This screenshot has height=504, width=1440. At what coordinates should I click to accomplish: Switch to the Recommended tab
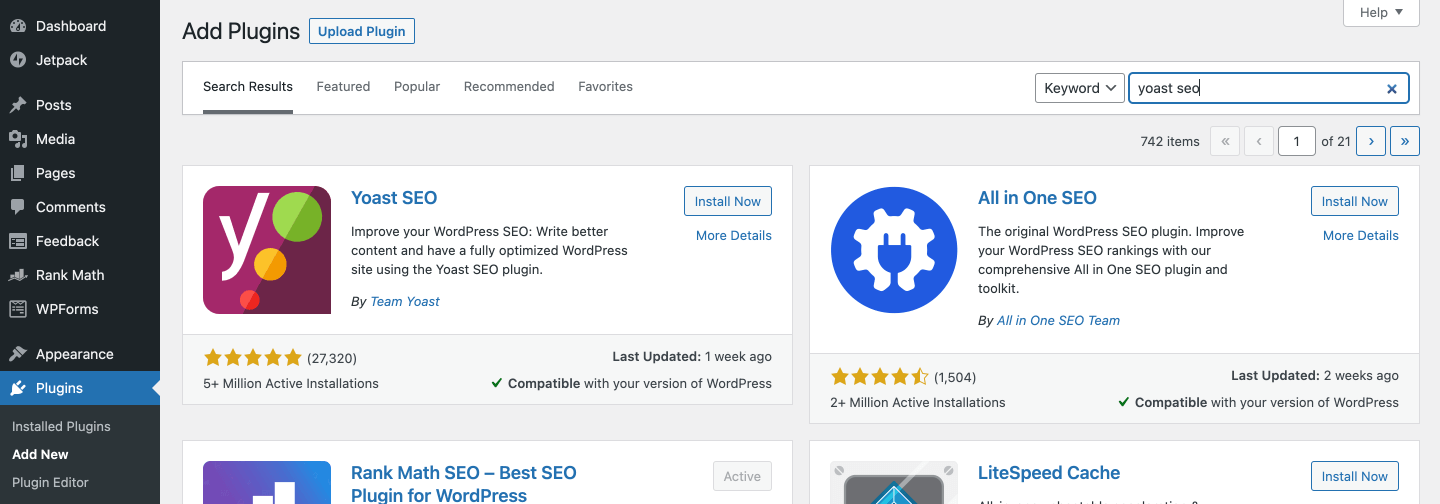(509, 87)
